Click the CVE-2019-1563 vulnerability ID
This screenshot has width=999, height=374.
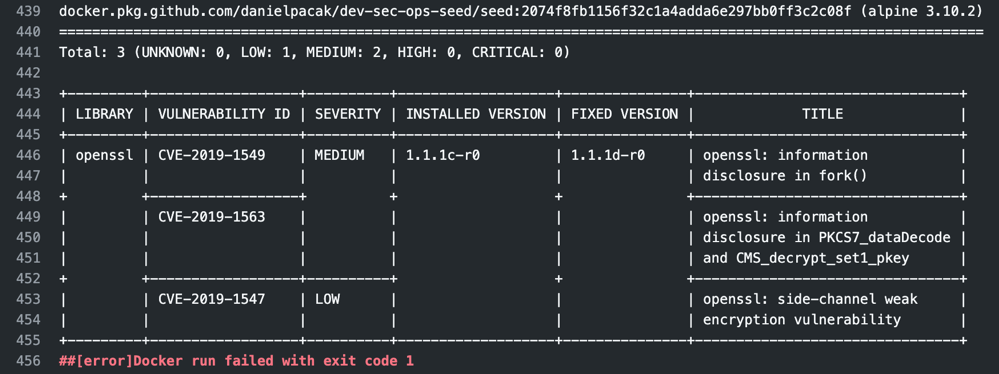click(212, 217)
